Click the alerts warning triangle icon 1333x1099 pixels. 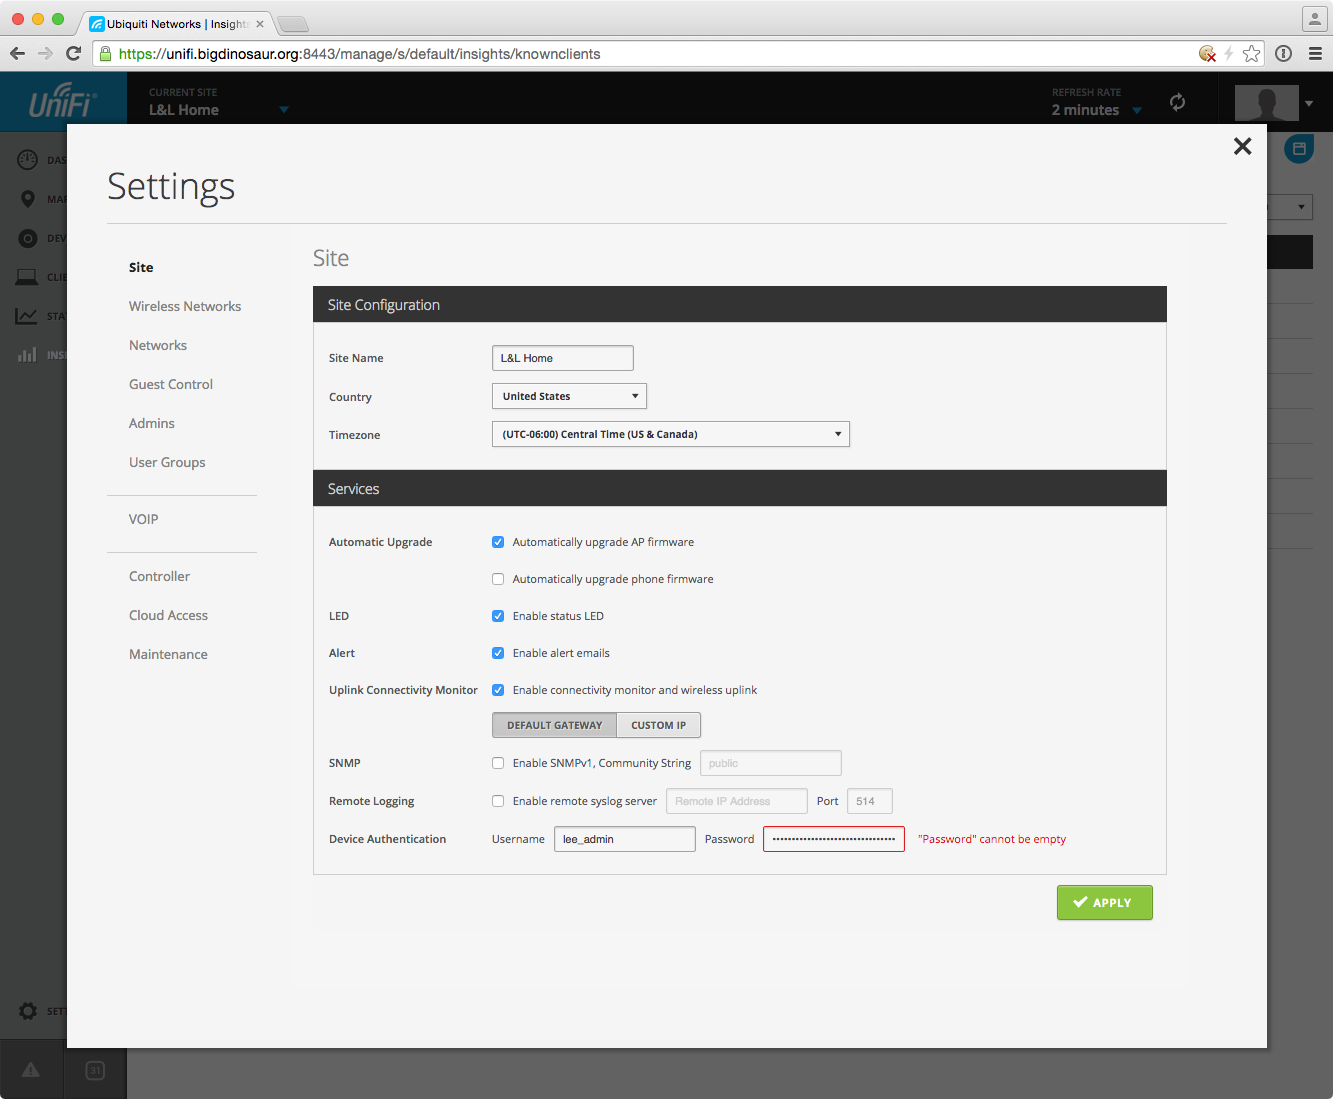(31, 1070)
